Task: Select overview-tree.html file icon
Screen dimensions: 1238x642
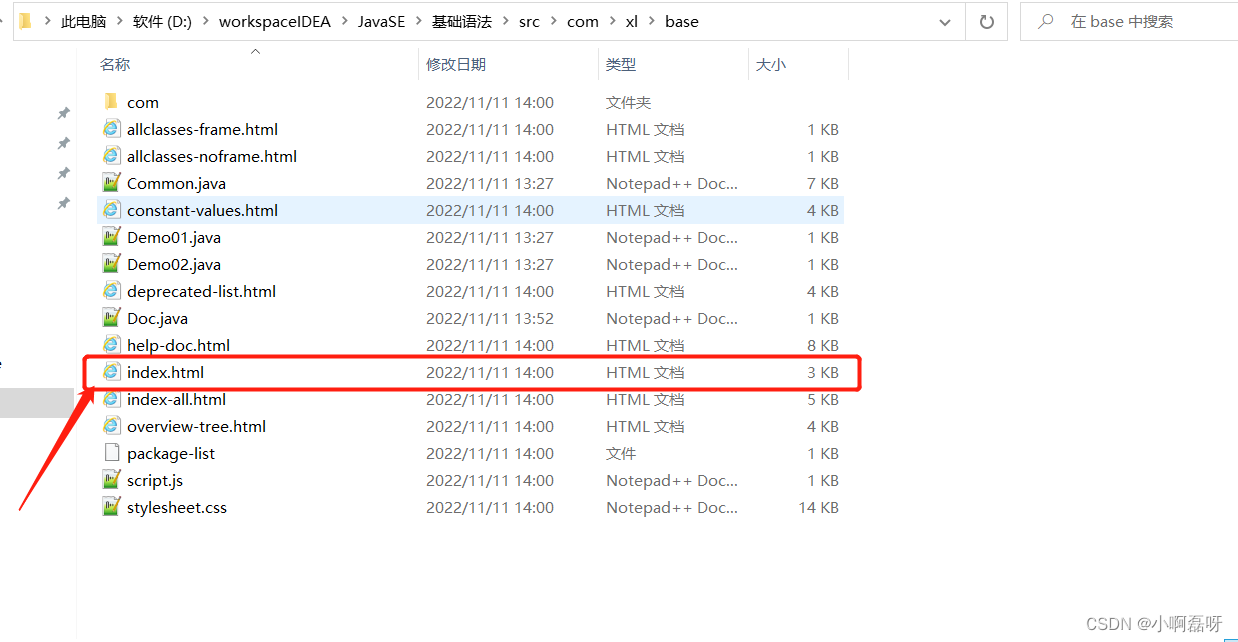Action: pyautogui.click(x=111, y=426)
